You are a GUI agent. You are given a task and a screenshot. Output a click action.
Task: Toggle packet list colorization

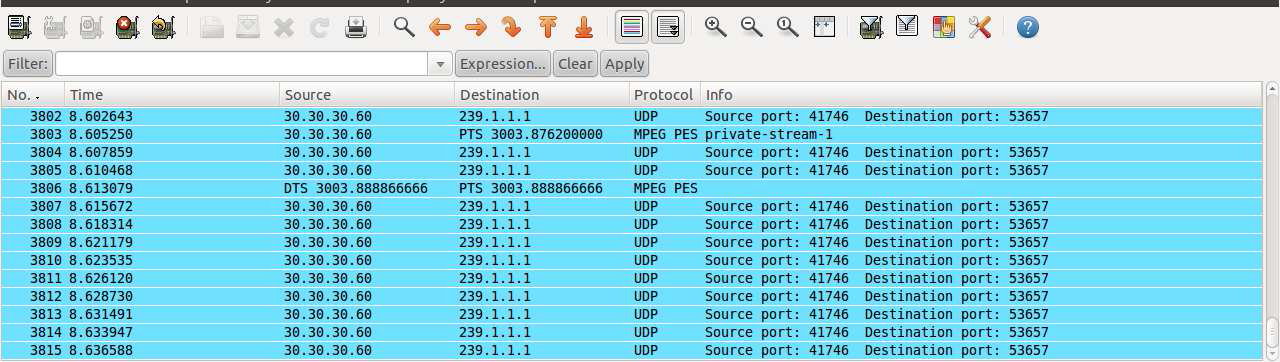tap(631, 27)
